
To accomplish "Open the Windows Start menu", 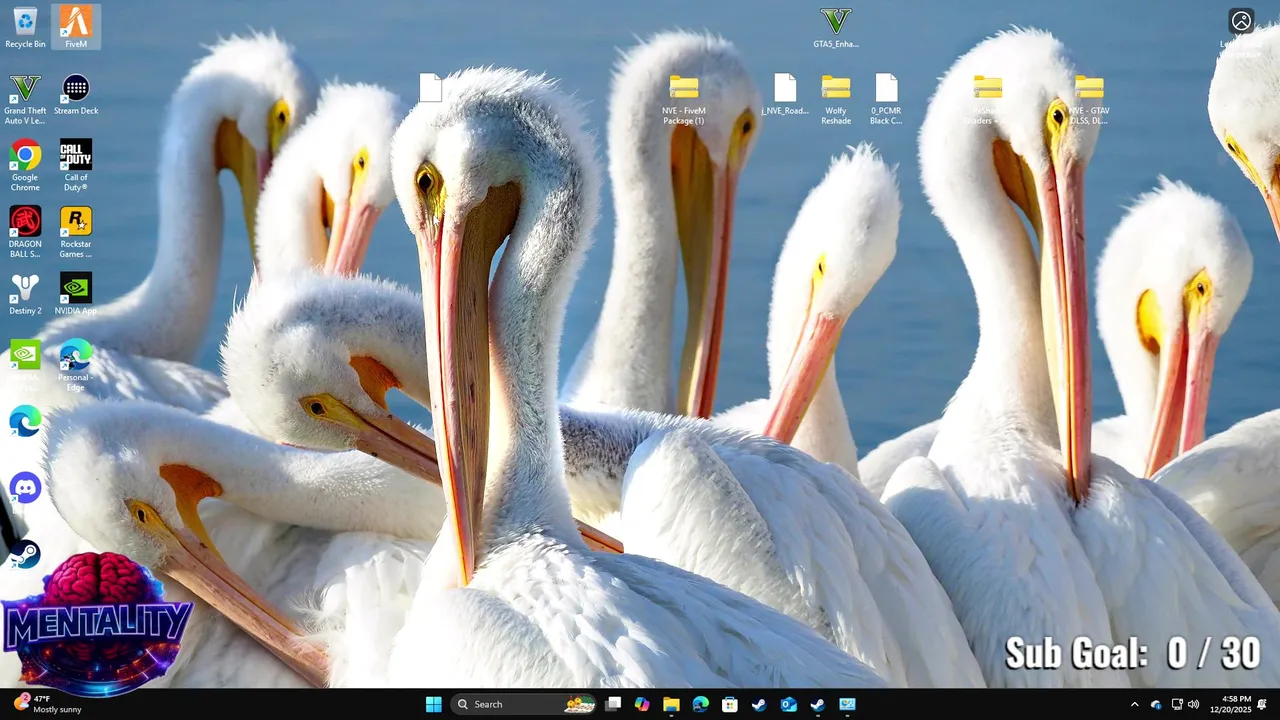I will tap(433, 704).
